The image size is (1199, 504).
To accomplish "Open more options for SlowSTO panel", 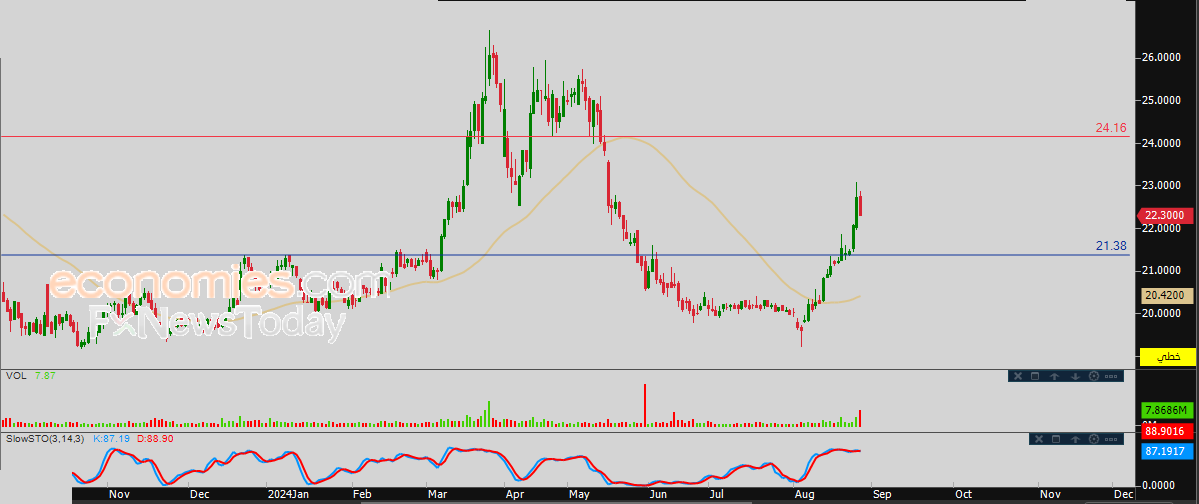I will 1113,439.
